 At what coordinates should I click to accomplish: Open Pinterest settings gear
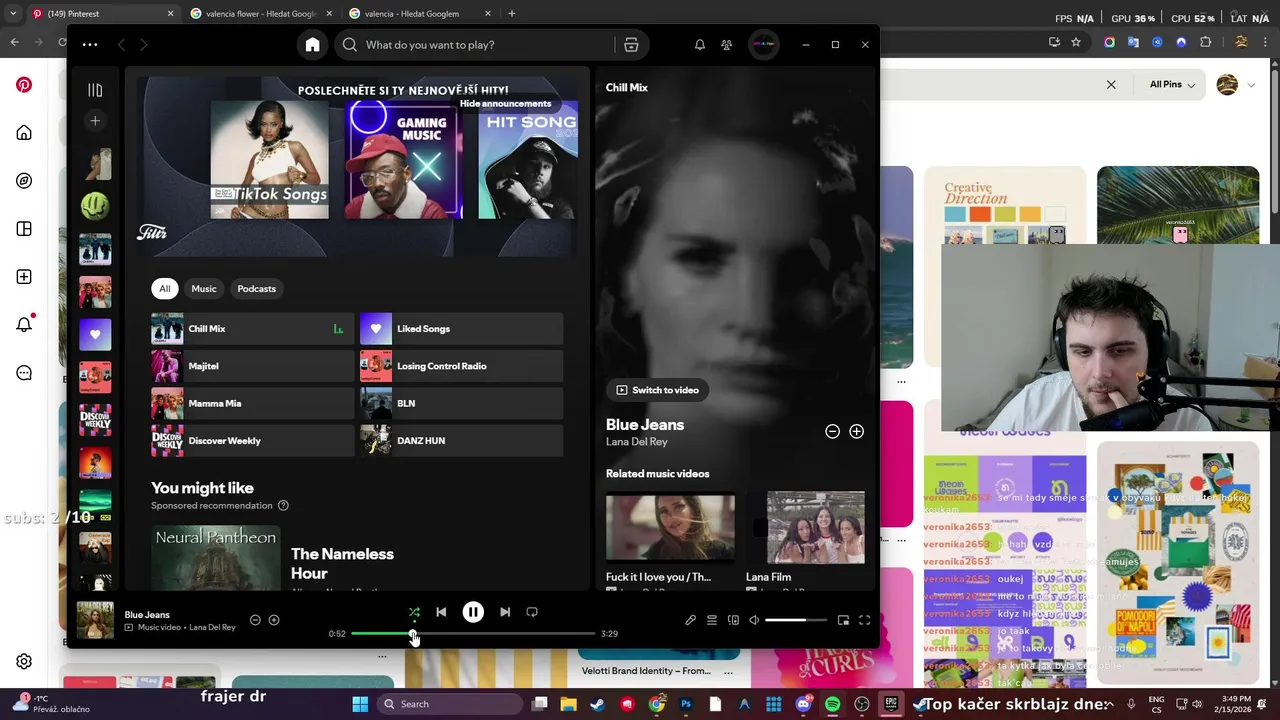pos(24,662)
